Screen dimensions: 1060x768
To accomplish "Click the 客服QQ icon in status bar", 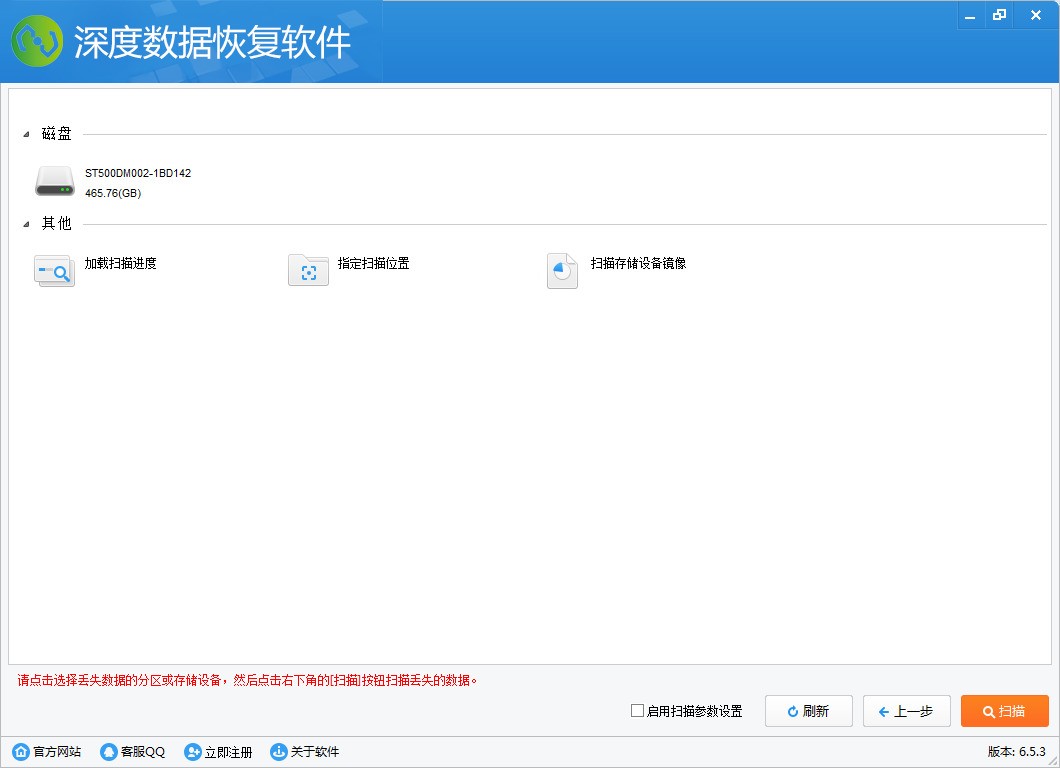I will tap(108, 751).
